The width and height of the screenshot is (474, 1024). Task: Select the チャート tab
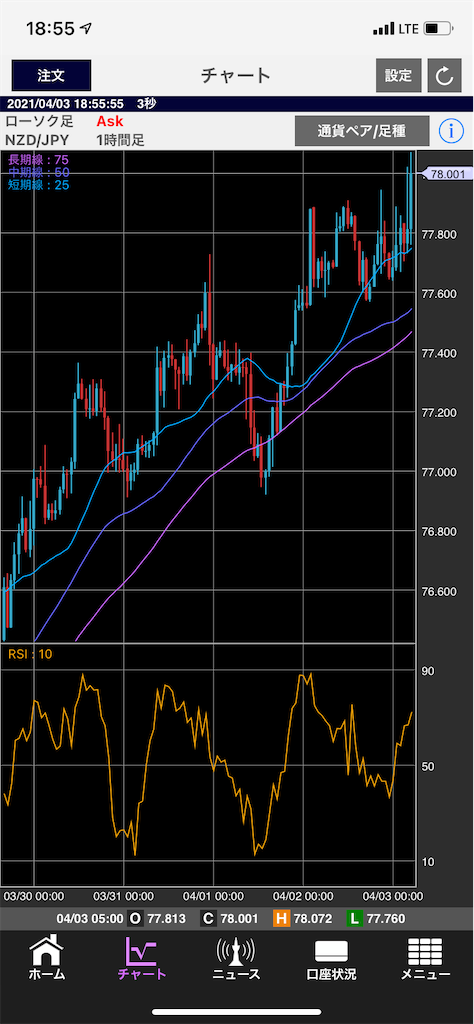click(142, 959)
